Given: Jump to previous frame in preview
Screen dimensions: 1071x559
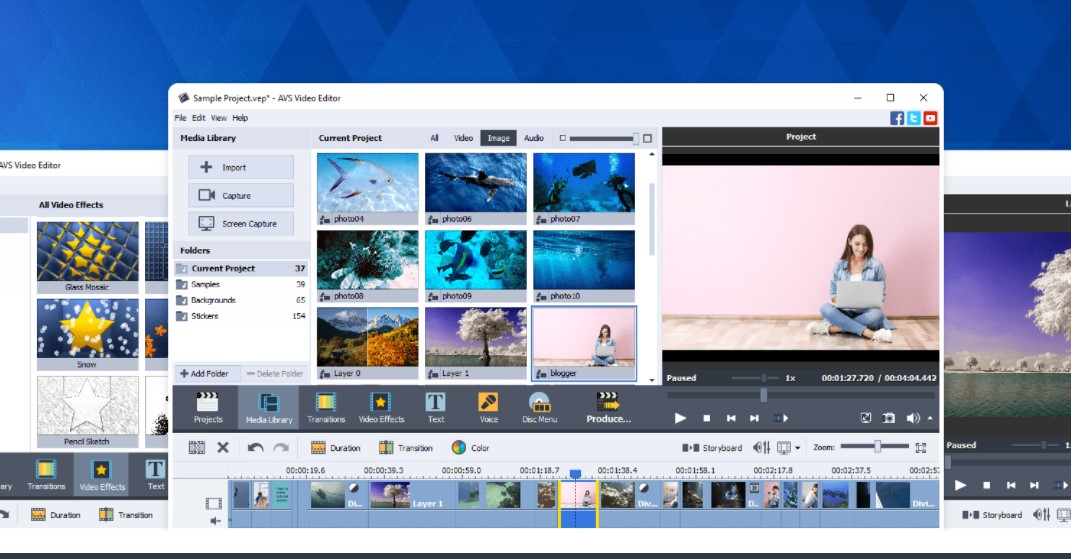Looking at the screenshot, I should [x=731, y=418].
